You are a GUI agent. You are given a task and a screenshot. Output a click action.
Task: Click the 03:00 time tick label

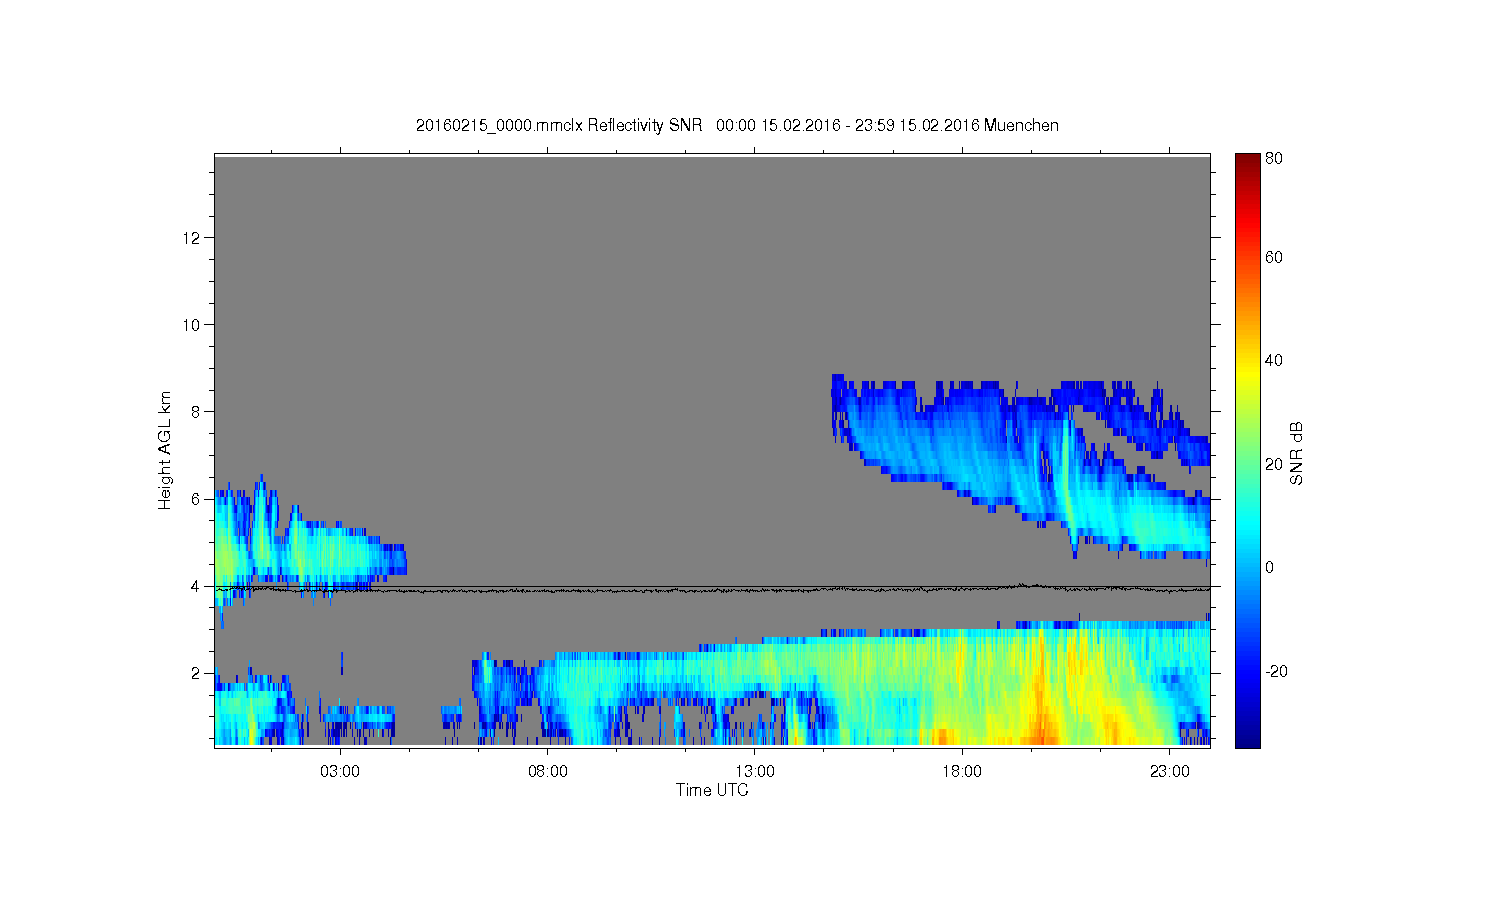340,772
